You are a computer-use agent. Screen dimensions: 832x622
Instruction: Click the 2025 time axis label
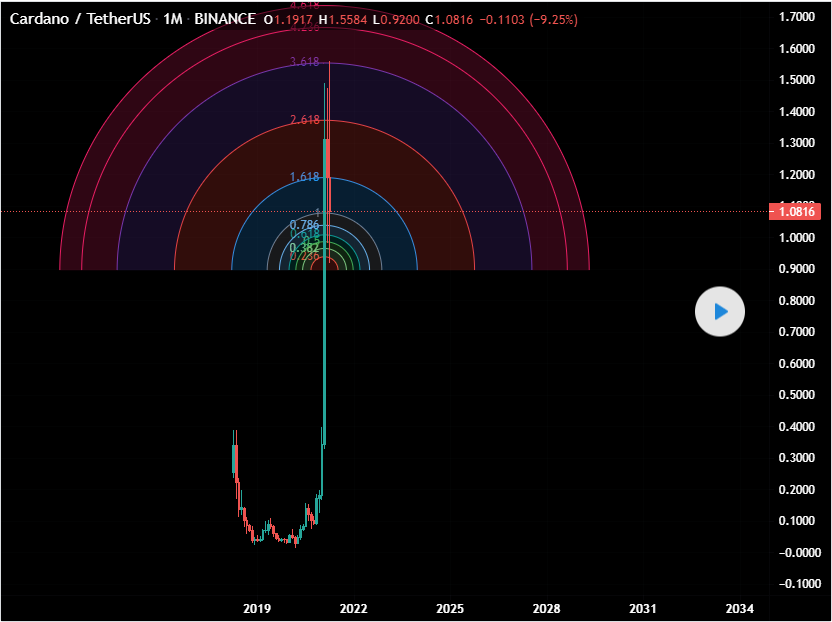tap(450, 608)
